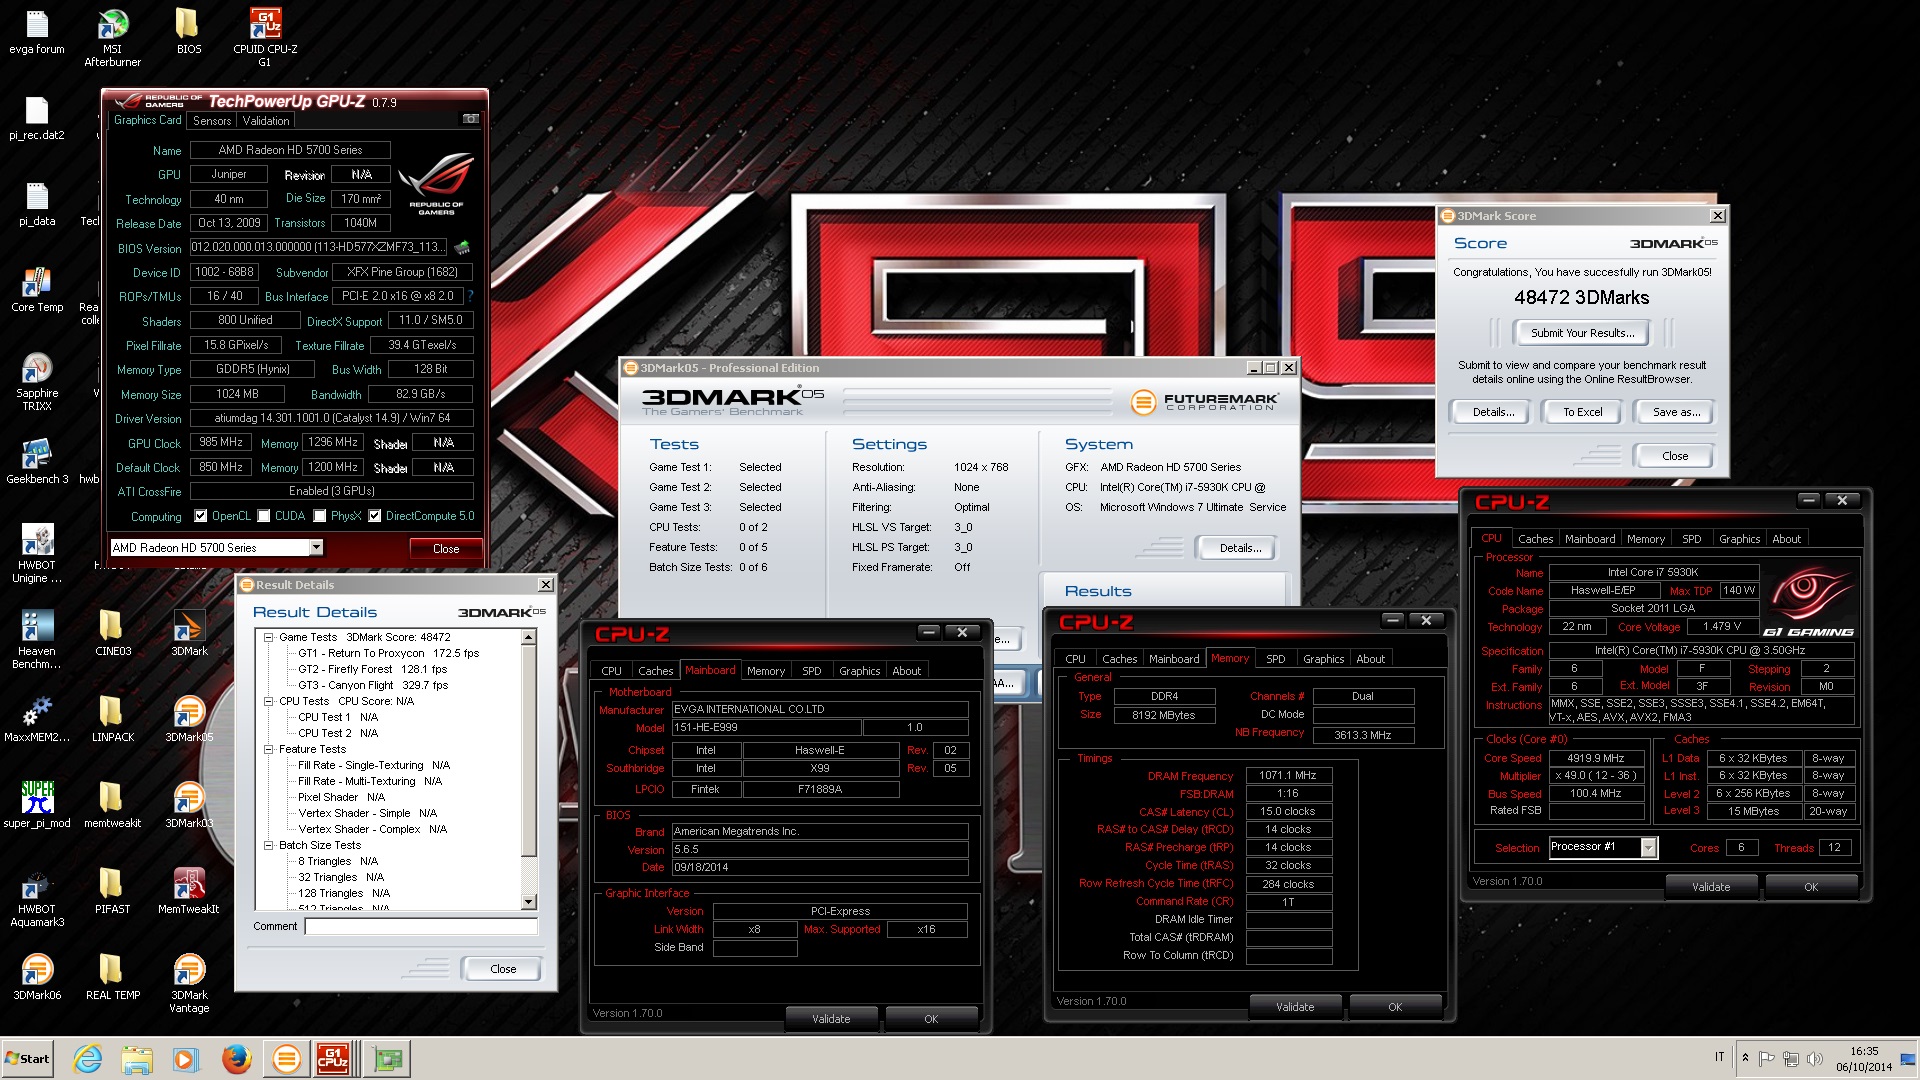Launch CPUID CPU-Z G1 desktop shortcut

point(265,38)
